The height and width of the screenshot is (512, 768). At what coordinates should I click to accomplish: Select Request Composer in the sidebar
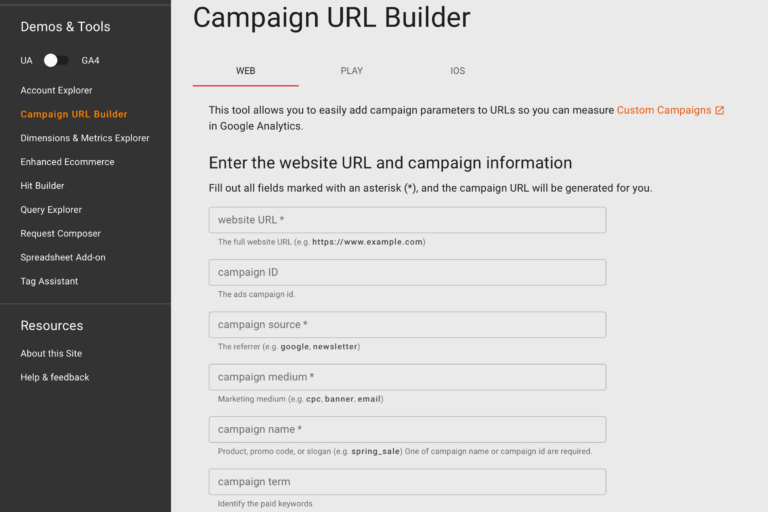60,234
